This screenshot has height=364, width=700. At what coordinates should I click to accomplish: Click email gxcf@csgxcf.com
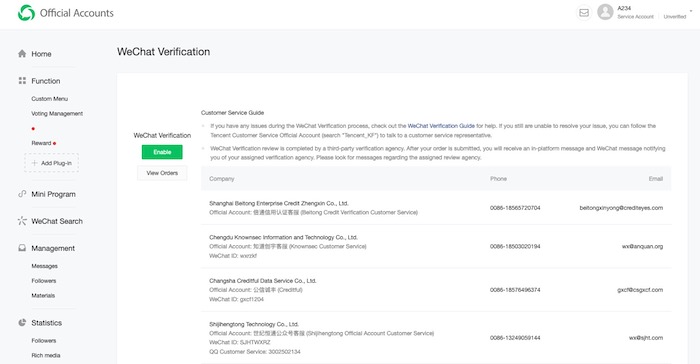tap(640, 290)
